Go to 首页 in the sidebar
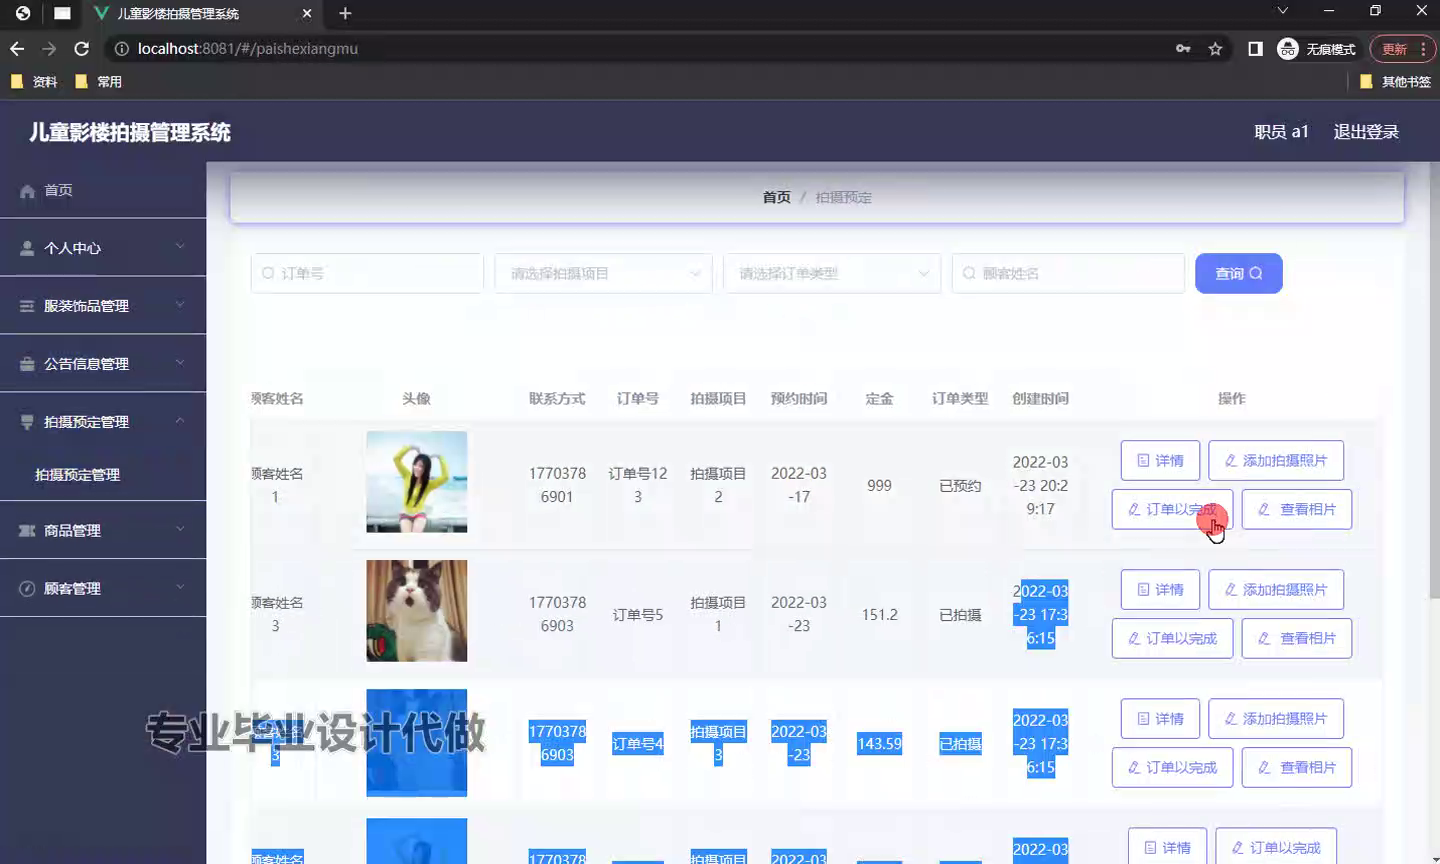Viewport: 1440px width, 864px height. coord(103,190)
